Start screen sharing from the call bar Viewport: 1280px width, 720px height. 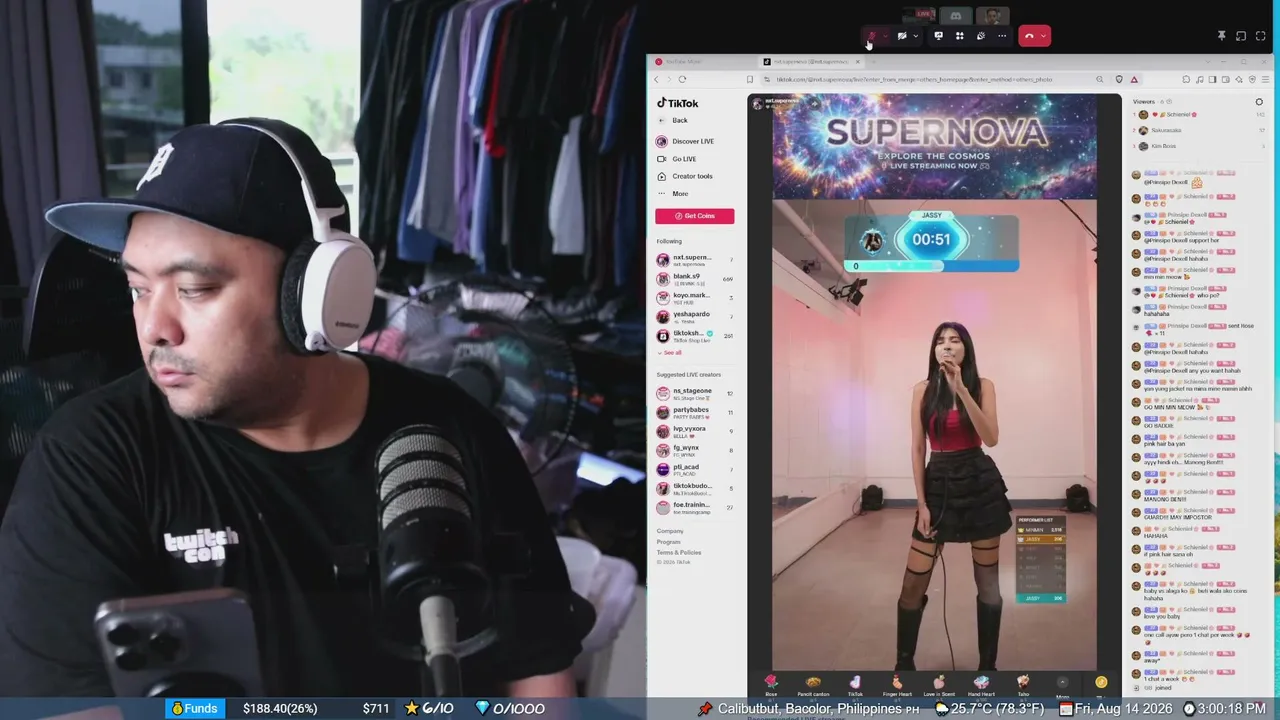[x=938, y=36]
